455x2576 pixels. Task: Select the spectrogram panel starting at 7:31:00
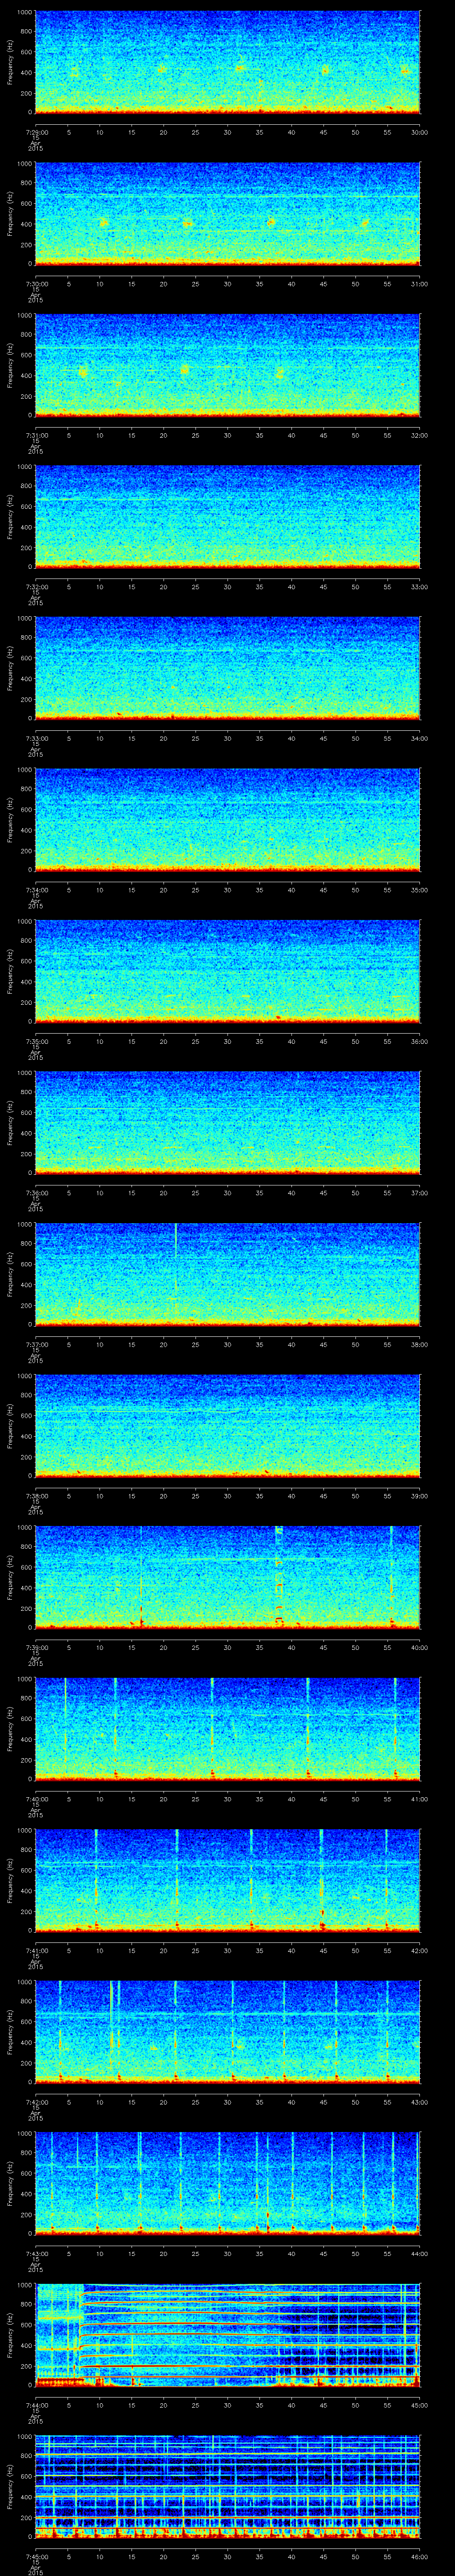point(227,365)
